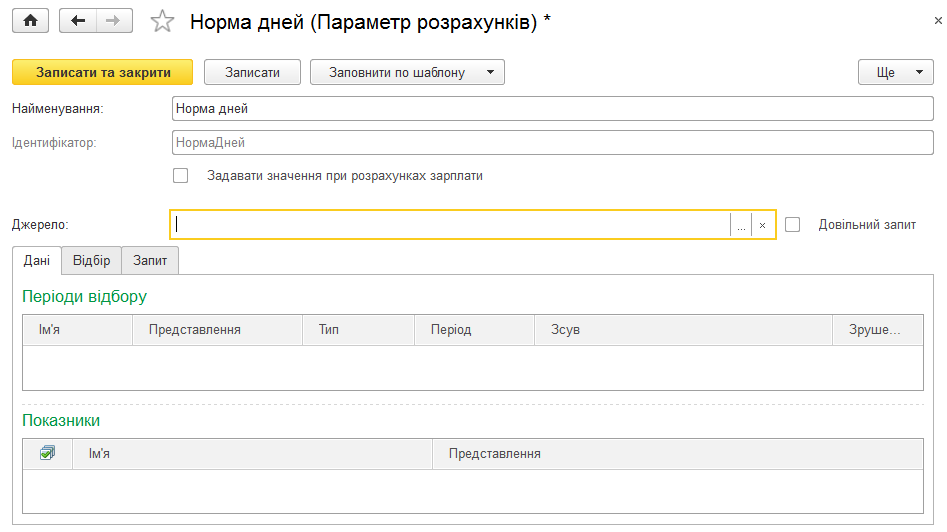The image size is (947, 532).
Task: Click the 'Зсув' column header
Action: pyautogui.click(x=684, y=330)
